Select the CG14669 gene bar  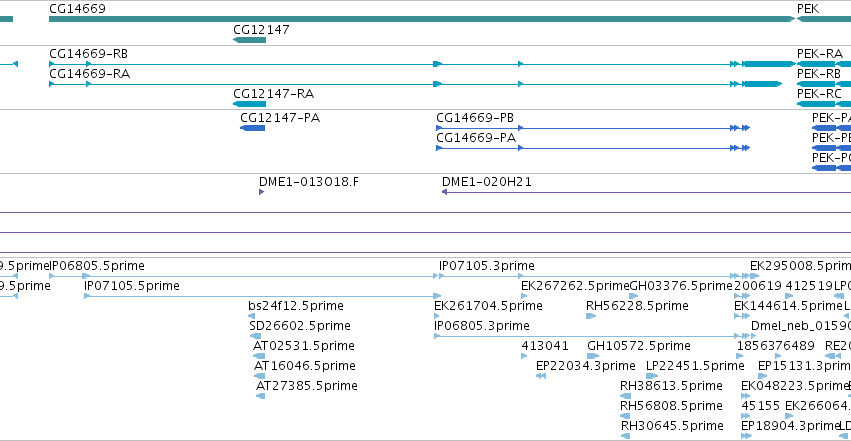[422, 19]
